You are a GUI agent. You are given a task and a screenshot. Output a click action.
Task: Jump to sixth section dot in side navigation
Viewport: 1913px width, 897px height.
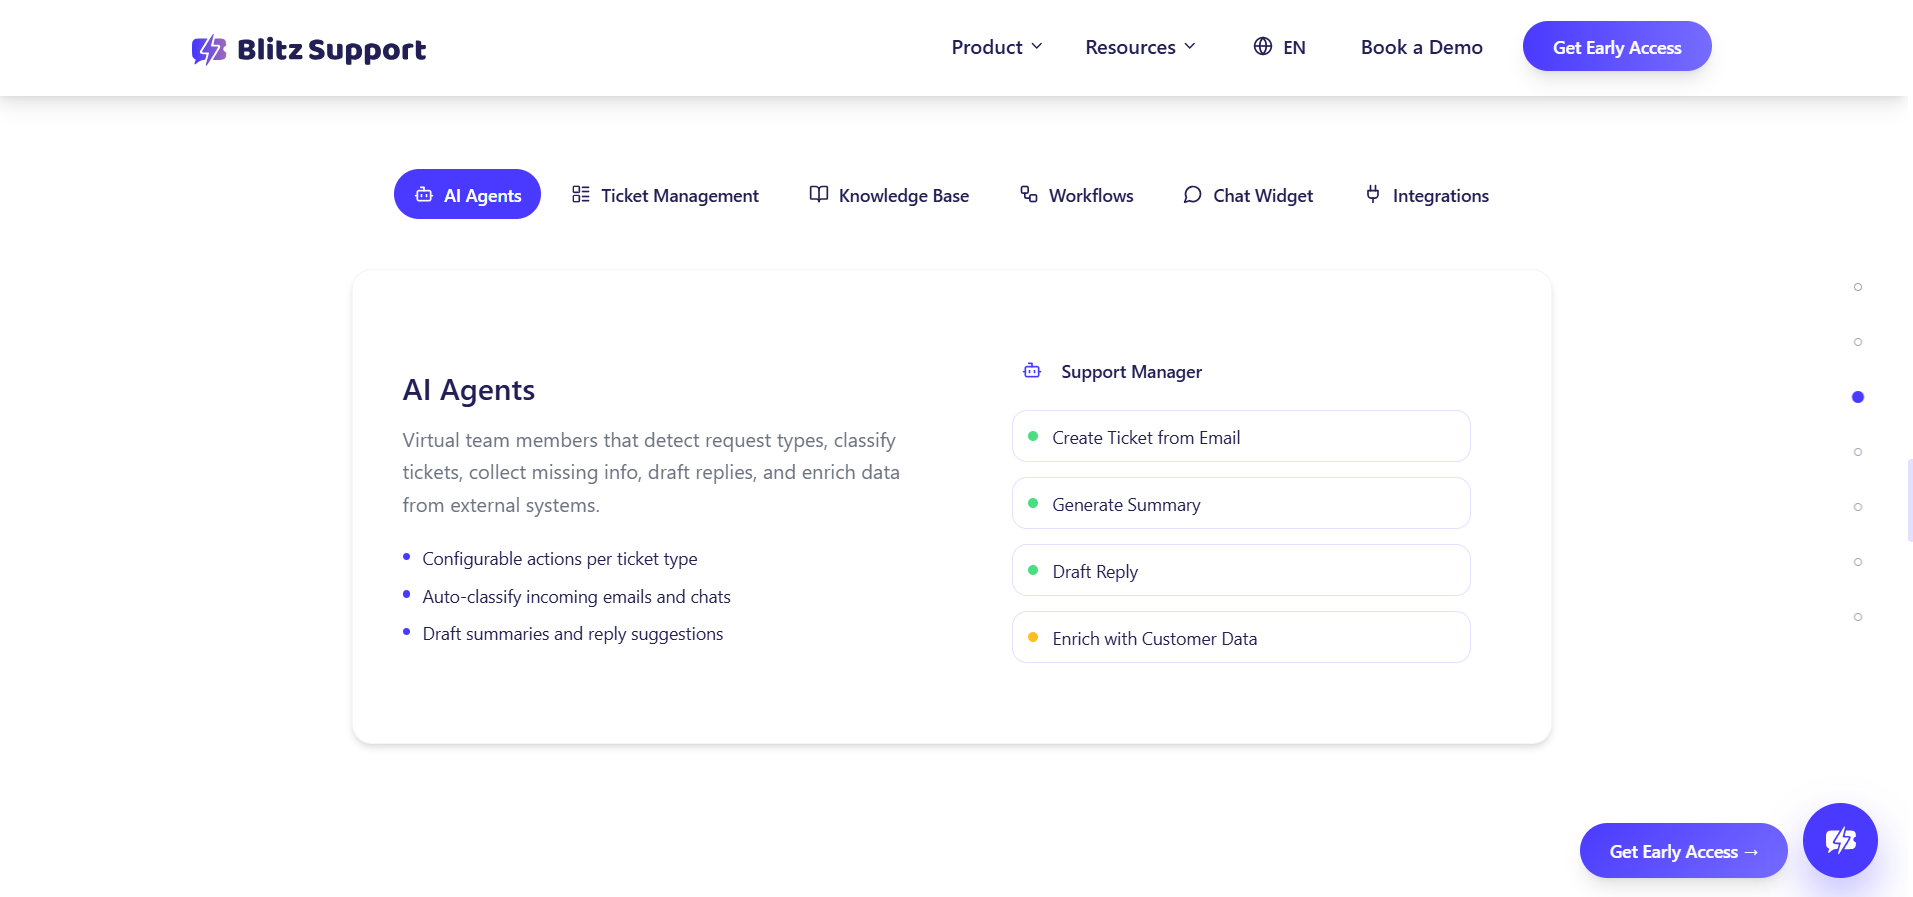coord(1858,562)
